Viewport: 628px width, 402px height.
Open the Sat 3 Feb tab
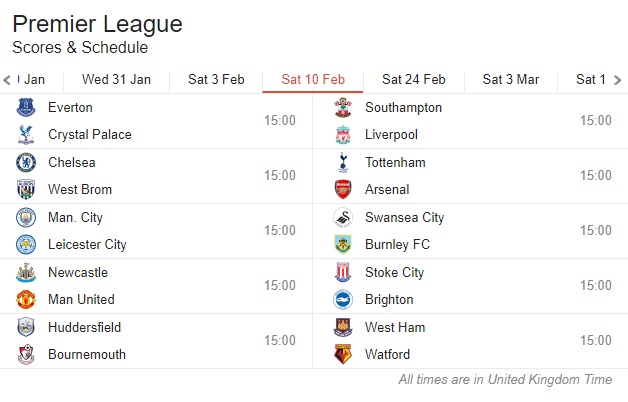point(216,80)
